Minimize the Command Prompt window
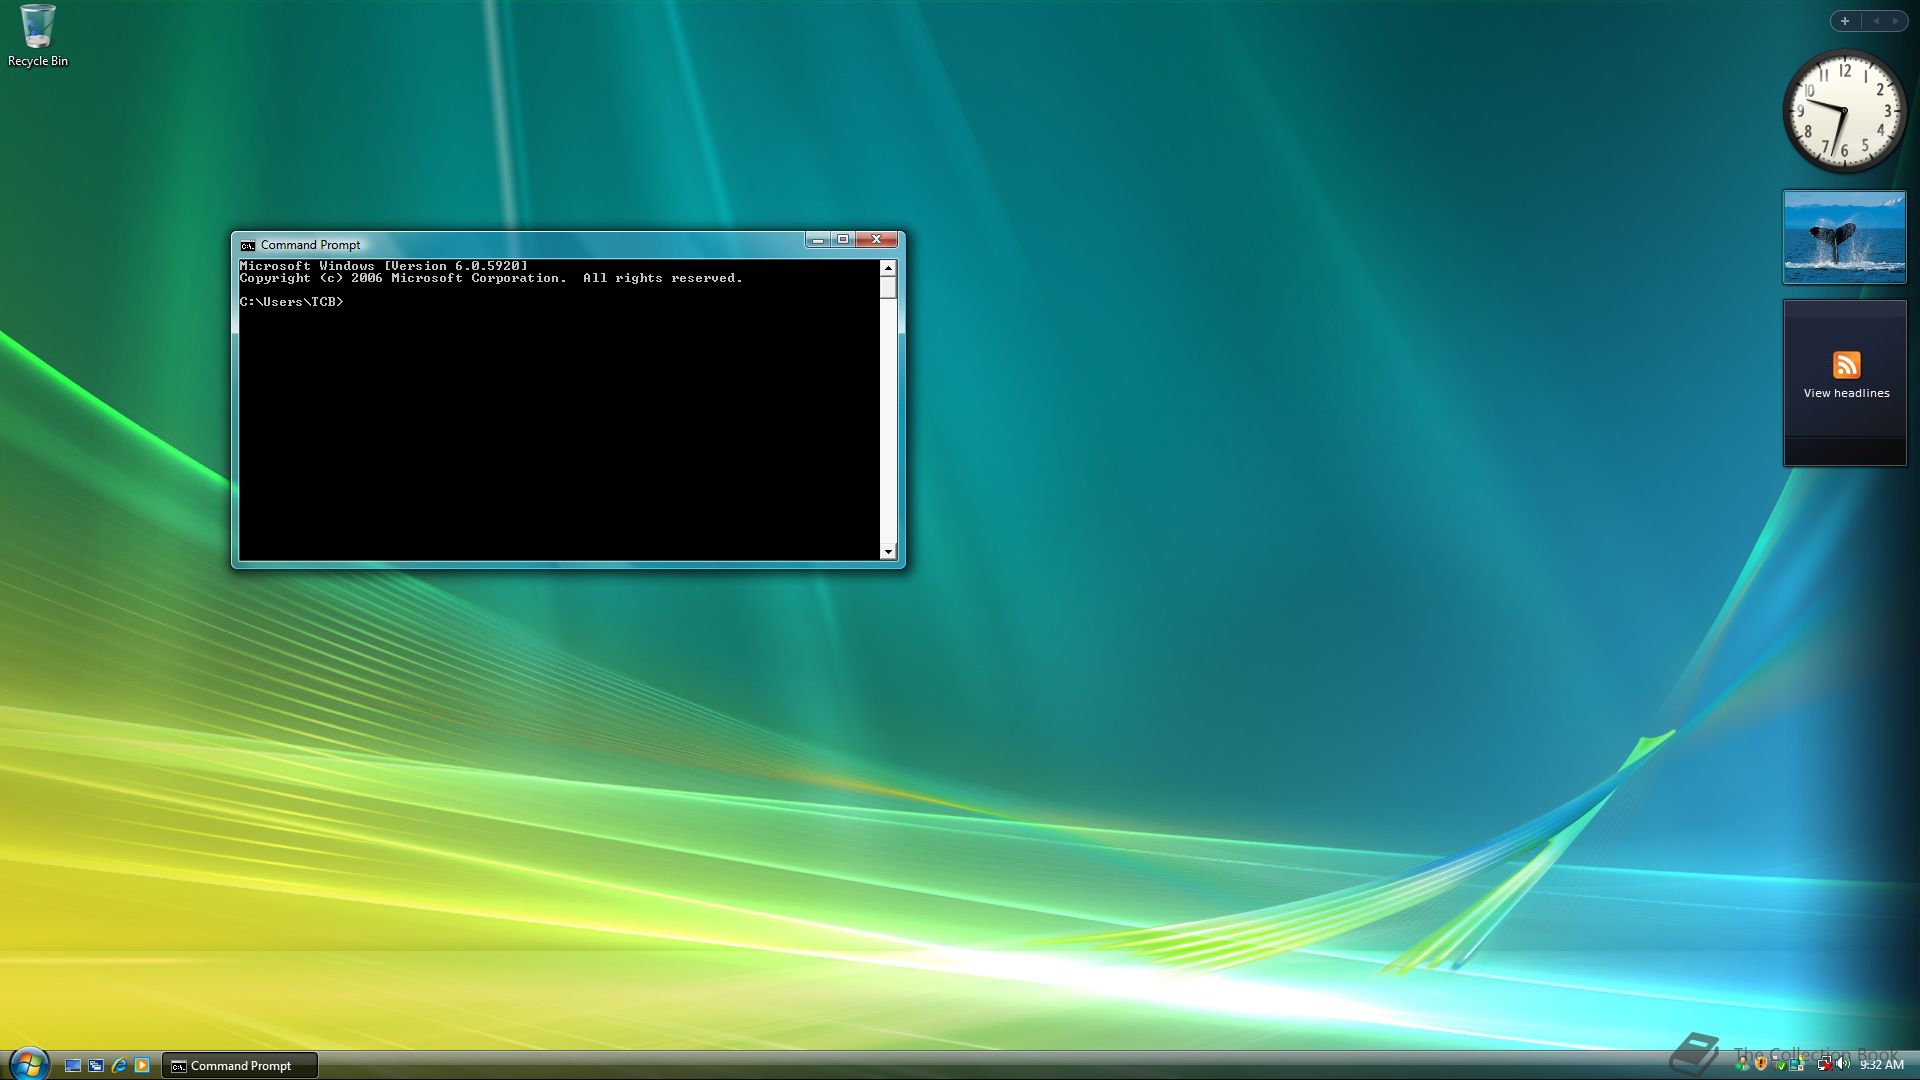This screenshot has height=1080, width=1920. (x=818, y=239)
